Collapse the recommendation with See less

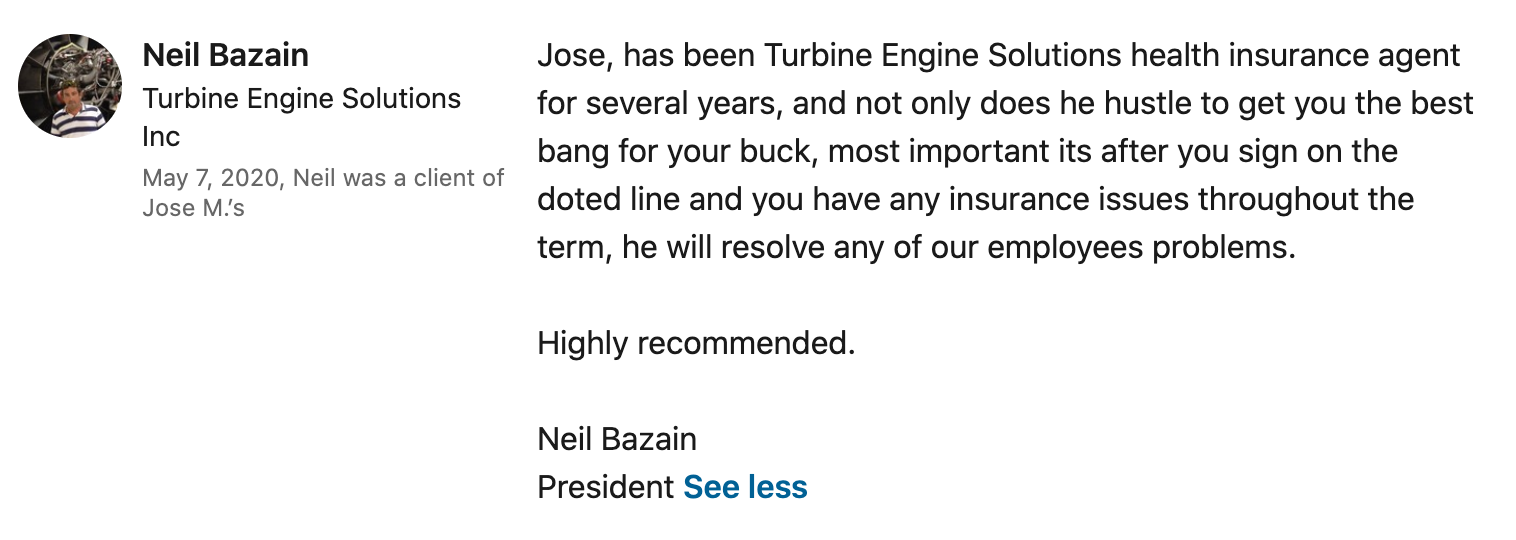pyautogui.click(x=745, y=487)
